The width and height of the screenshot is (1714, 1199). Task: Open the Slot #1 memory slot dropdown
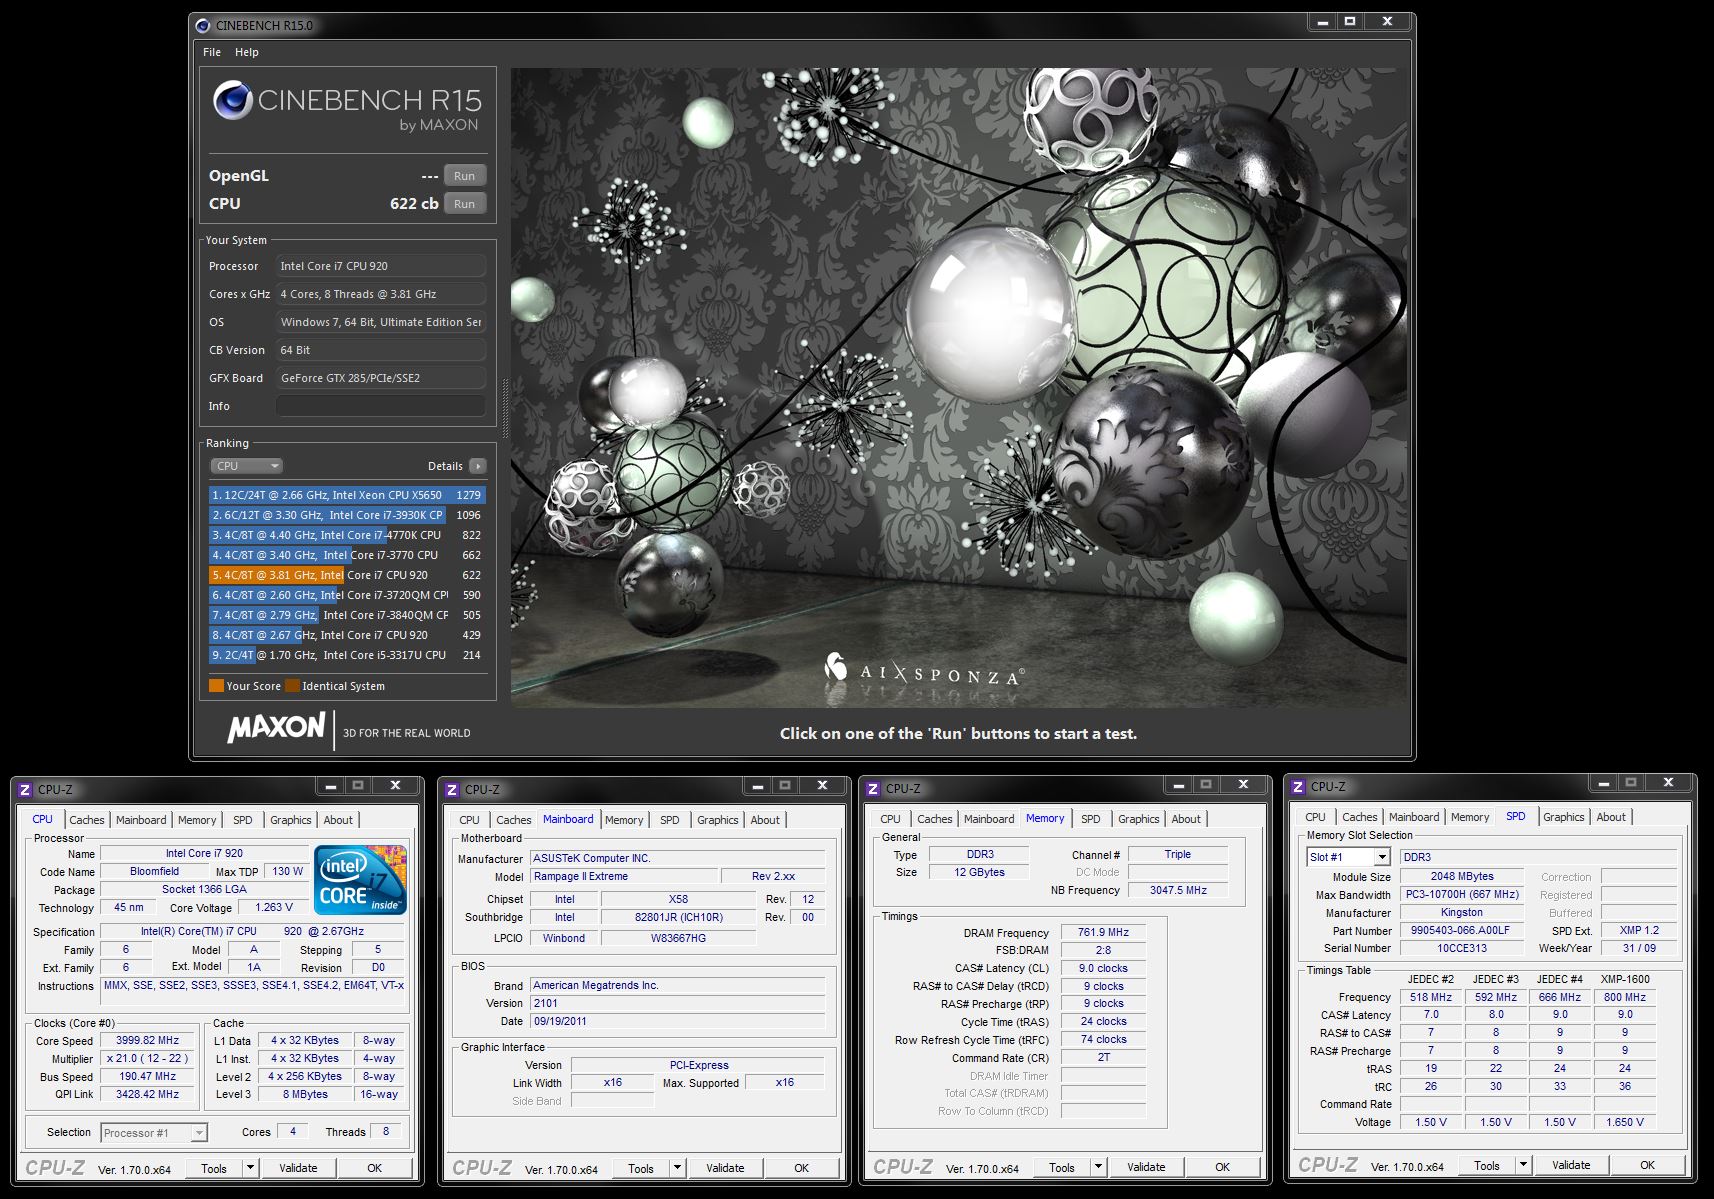tap(1348, 857)
